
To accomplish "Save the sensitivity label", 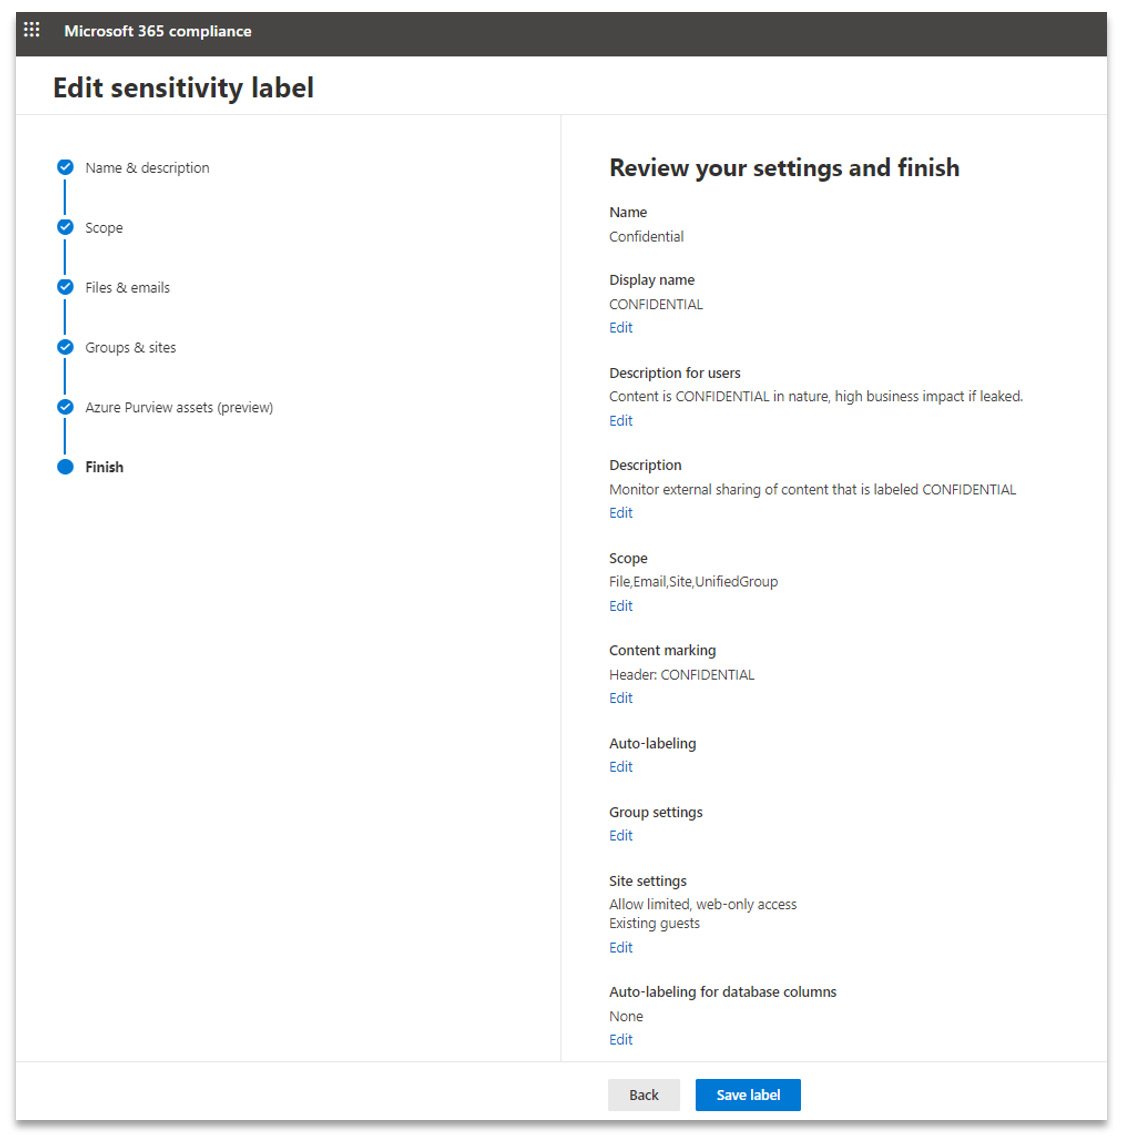I will [748, 1095].
